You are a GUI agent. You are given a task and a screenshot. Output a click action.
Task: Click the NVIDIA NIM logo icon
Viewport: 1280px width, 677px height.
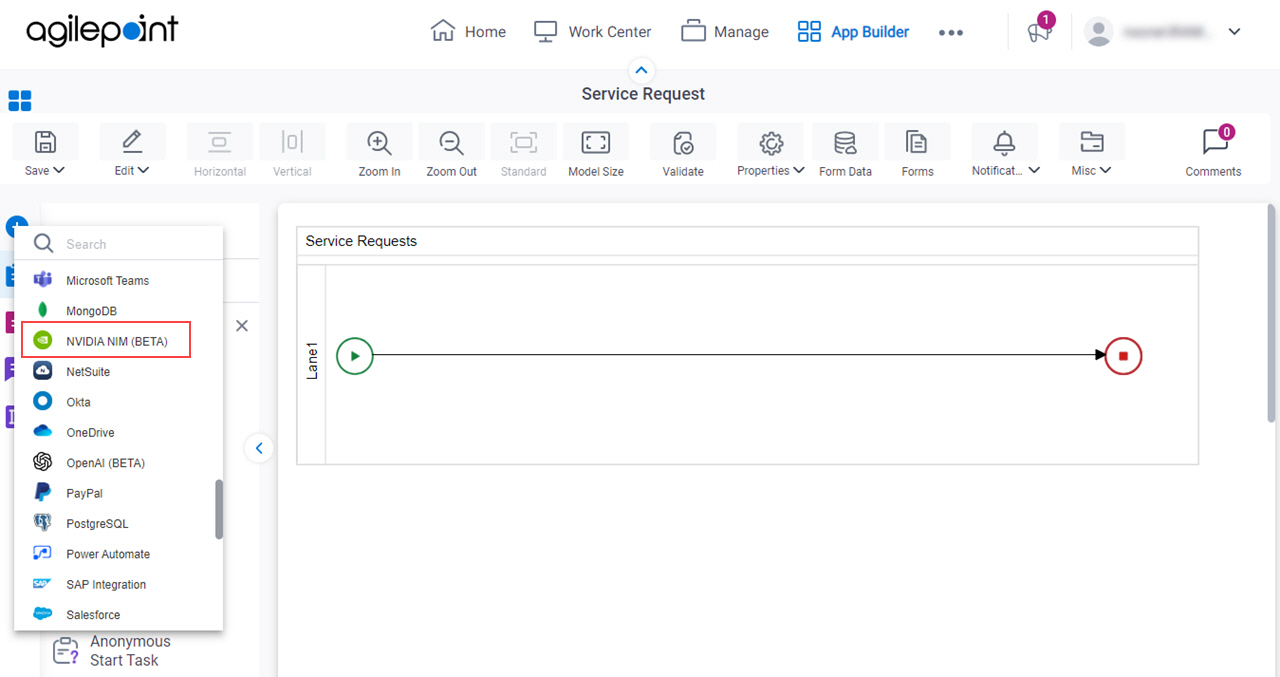coord(43,341)
